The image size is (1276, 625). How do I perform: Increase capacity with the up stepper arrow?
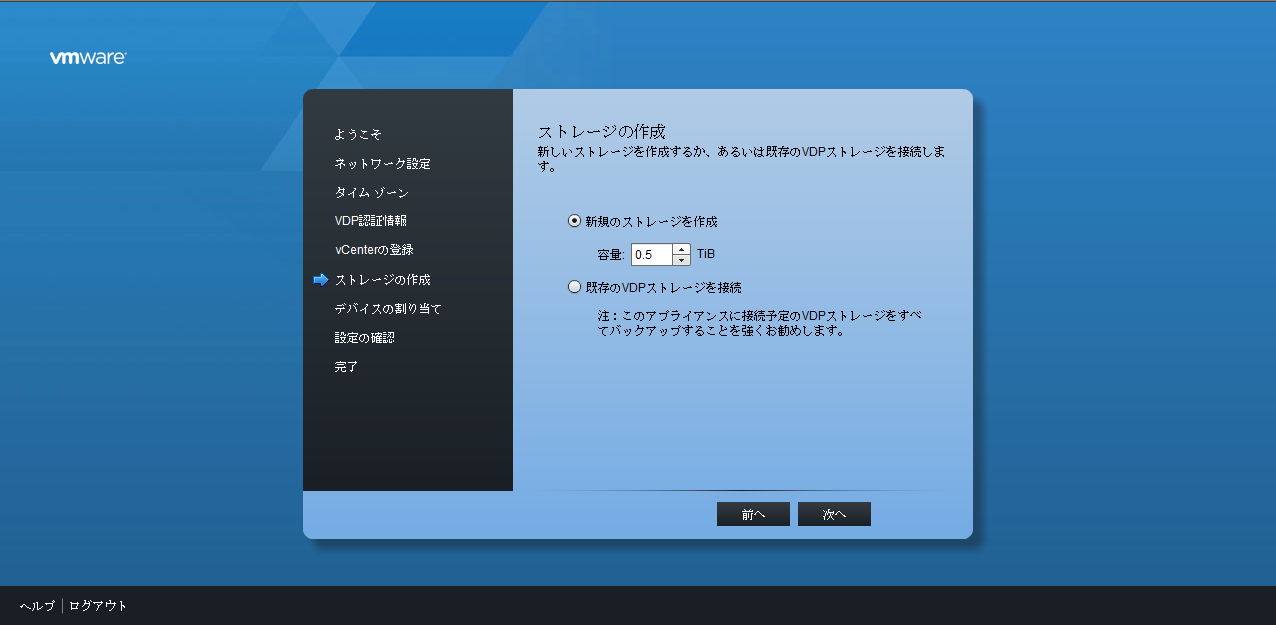(681, 249)
